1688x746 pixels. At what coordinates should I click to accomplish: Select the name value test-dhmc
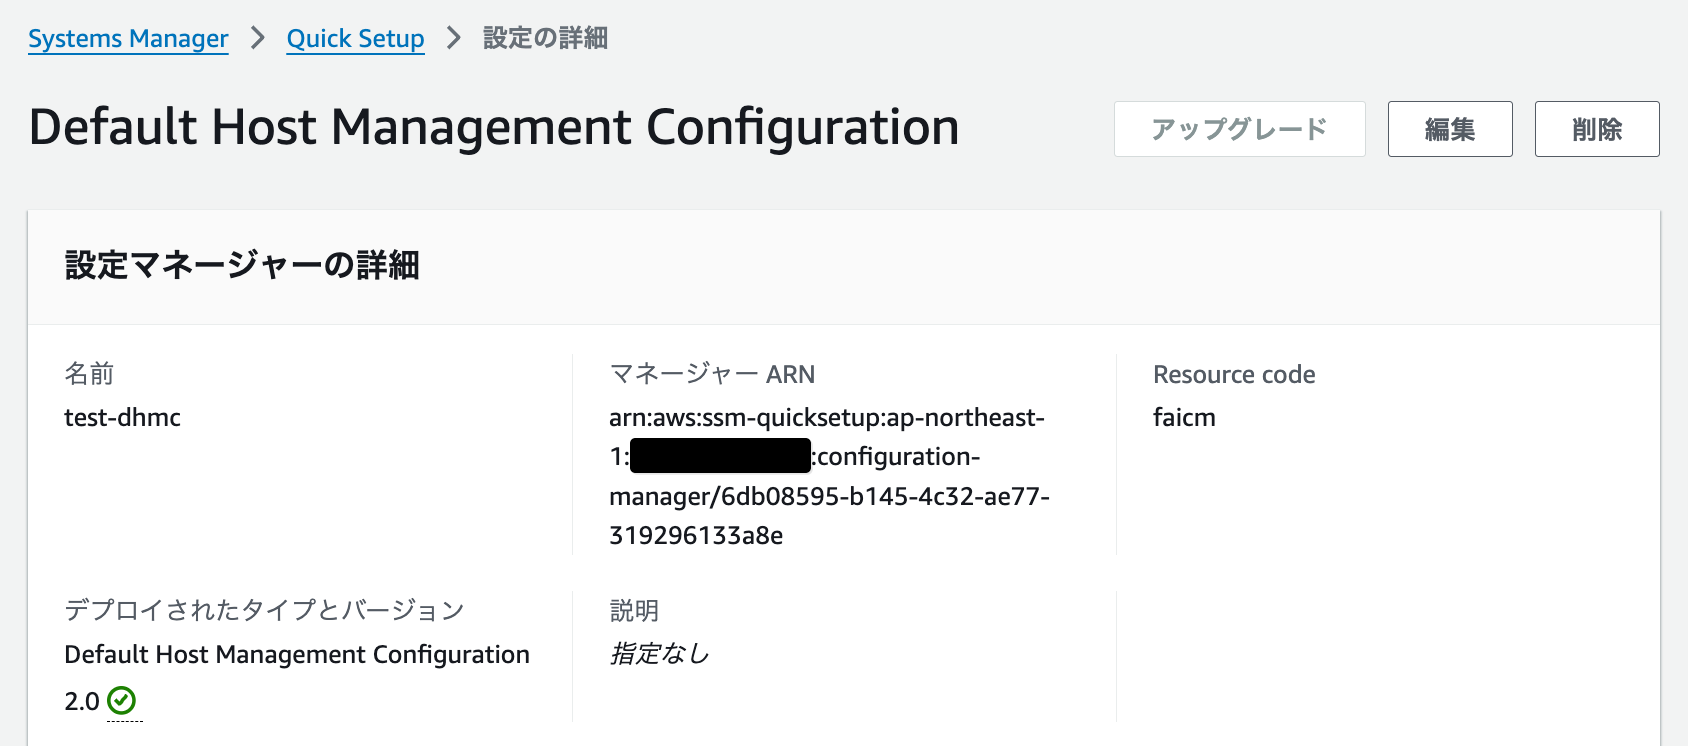pyautogui.click(x=122, y=417)
